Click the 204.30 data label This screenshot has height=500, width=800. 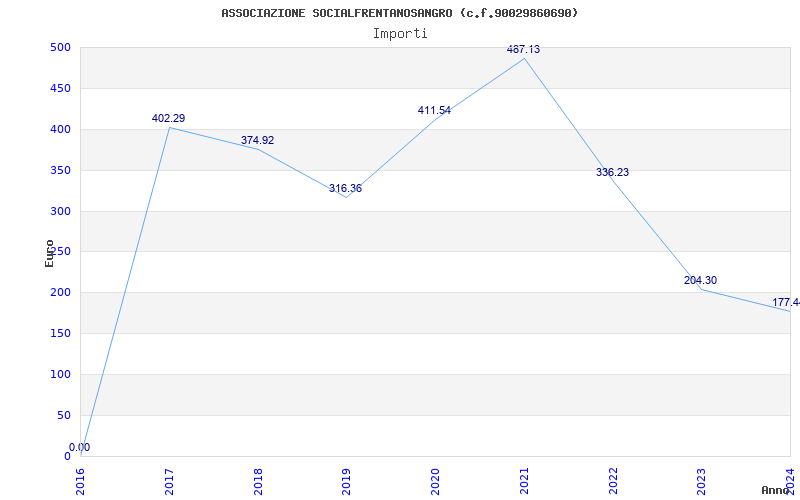[x=701, y=280]
